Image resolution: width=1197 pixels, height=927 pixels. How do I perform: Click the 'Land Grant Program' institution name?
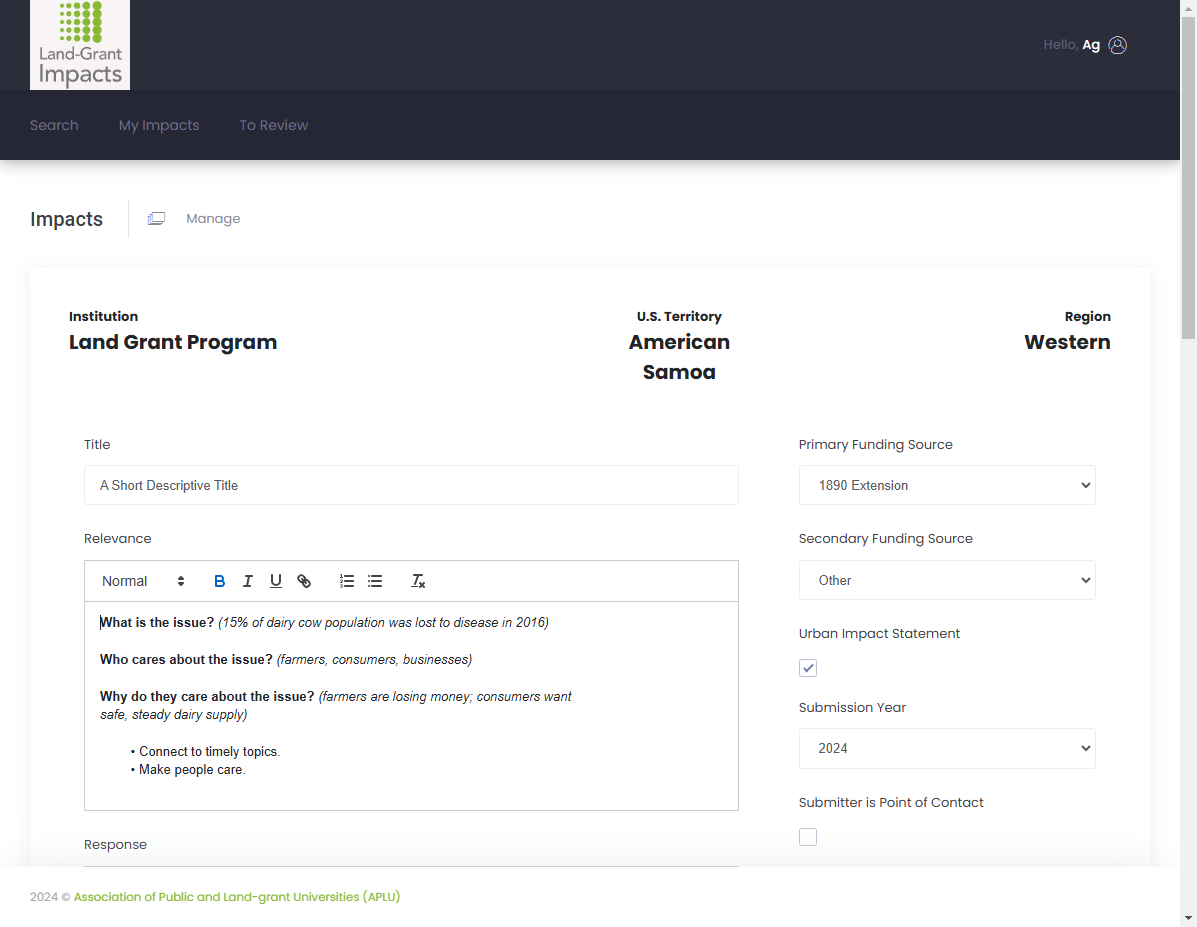pyautogui.click(x=173, y=342)
